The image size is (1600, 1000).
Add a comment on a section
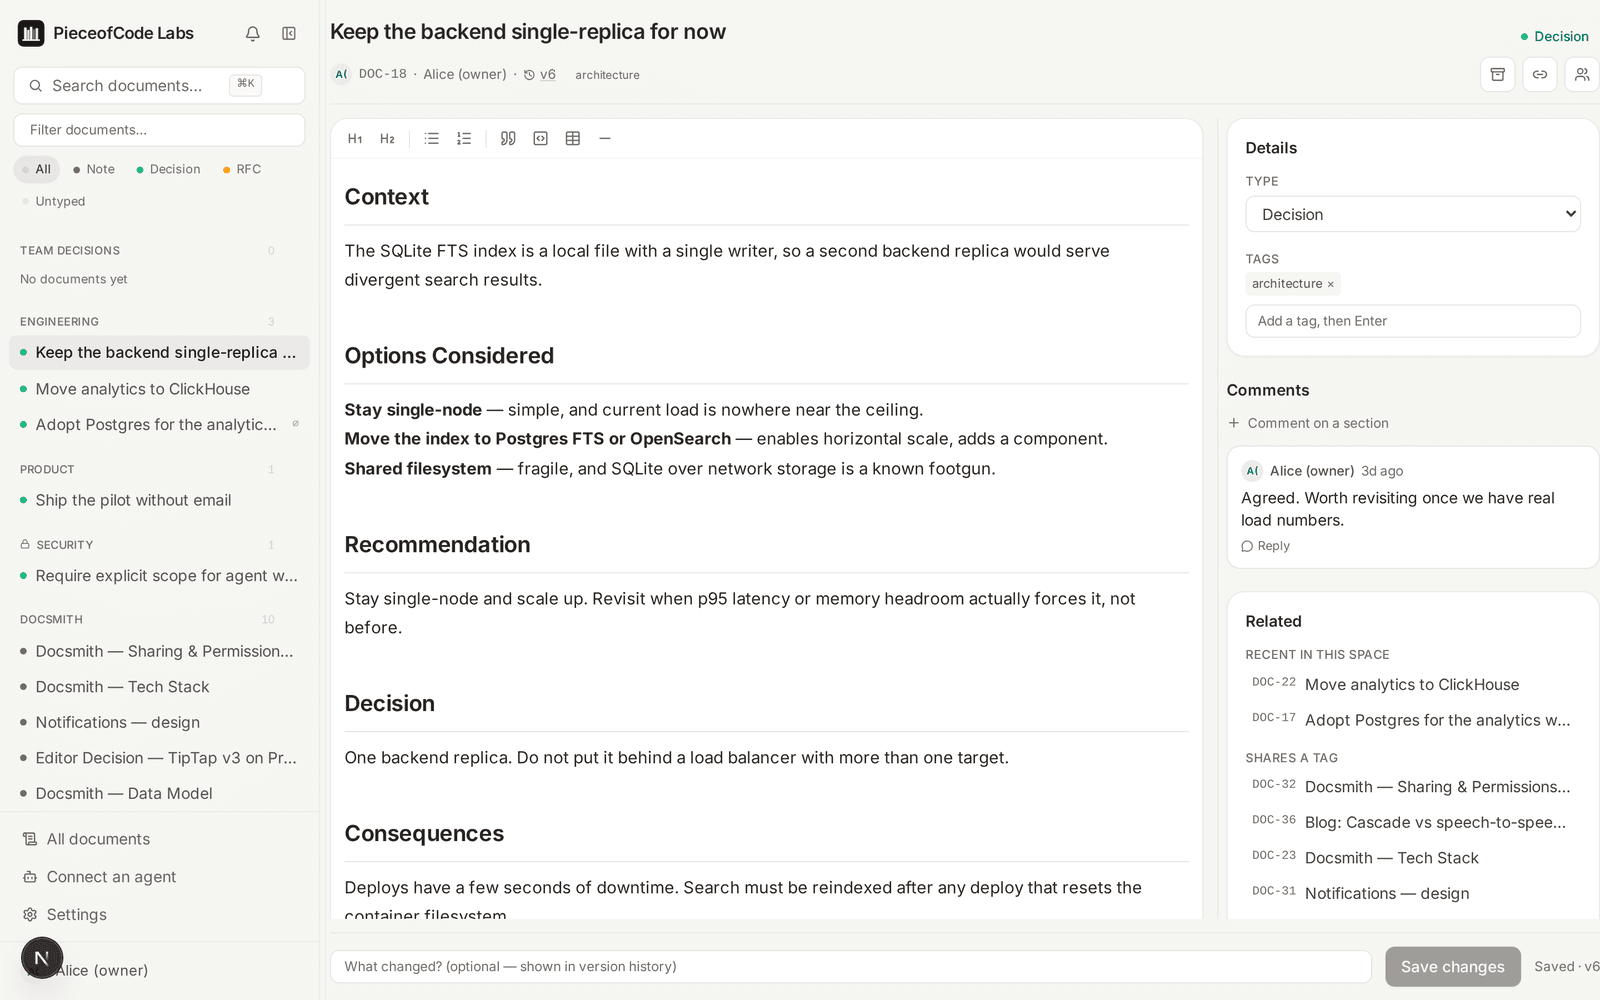(x=1309, y=423)
